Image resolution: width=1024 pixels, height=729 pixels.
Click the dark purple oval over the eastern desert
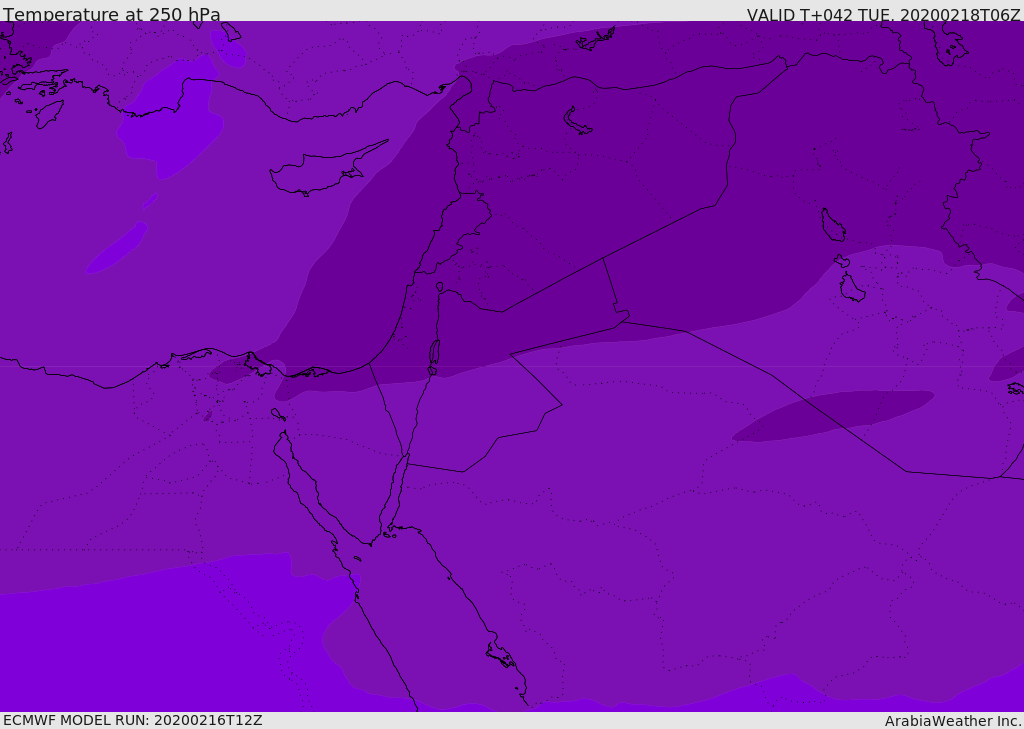tap(832, 415)
